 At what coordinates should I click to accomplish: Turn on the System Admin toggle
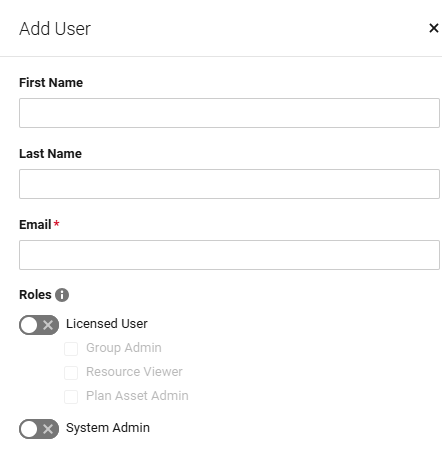39,429
